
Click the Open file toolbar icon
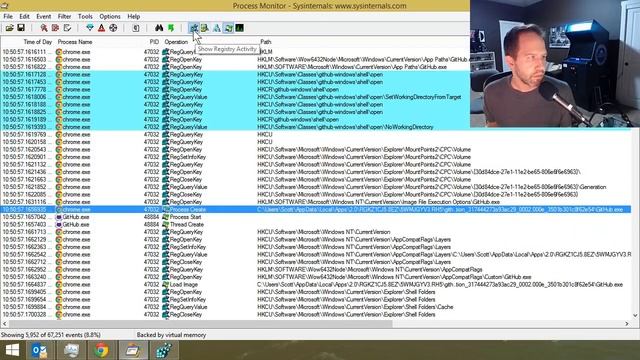coord(9,28)
